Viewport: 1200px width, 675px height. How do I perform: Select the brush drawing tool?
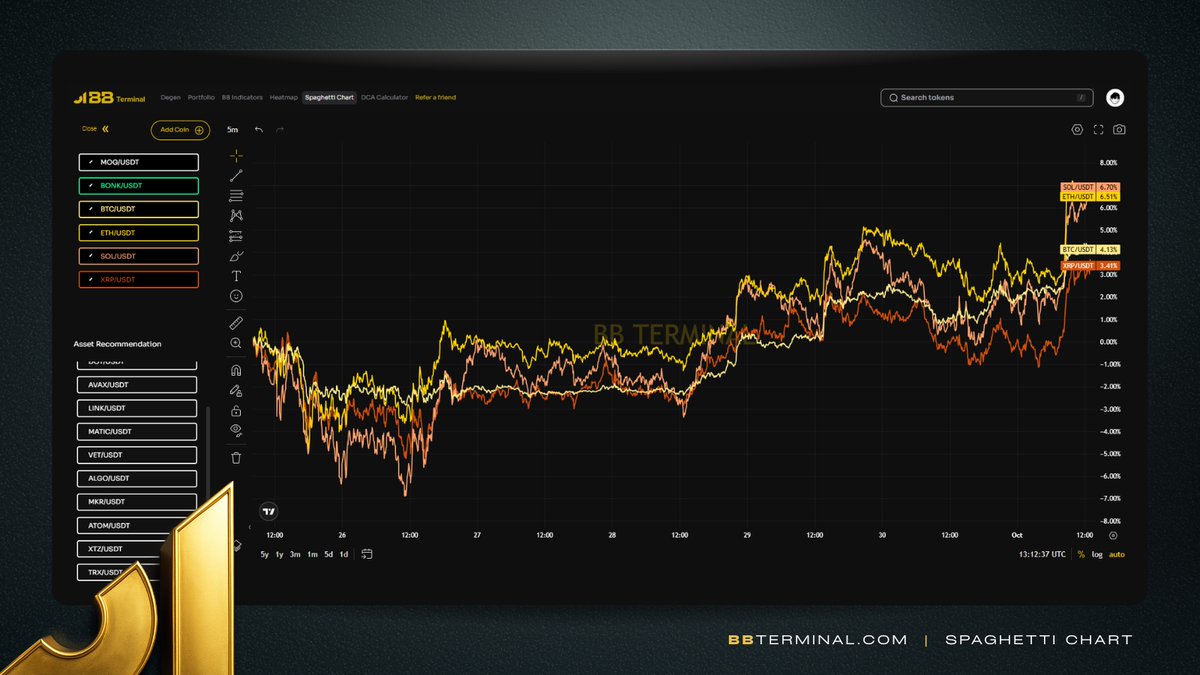(x=236, y=256)
